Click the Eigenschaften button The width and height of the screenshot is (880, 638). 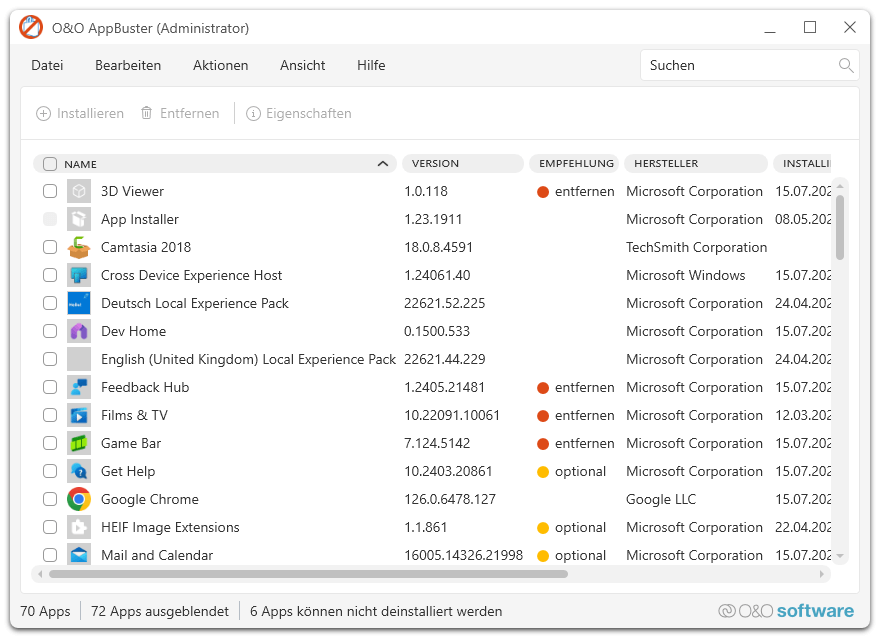coord(299,113)
